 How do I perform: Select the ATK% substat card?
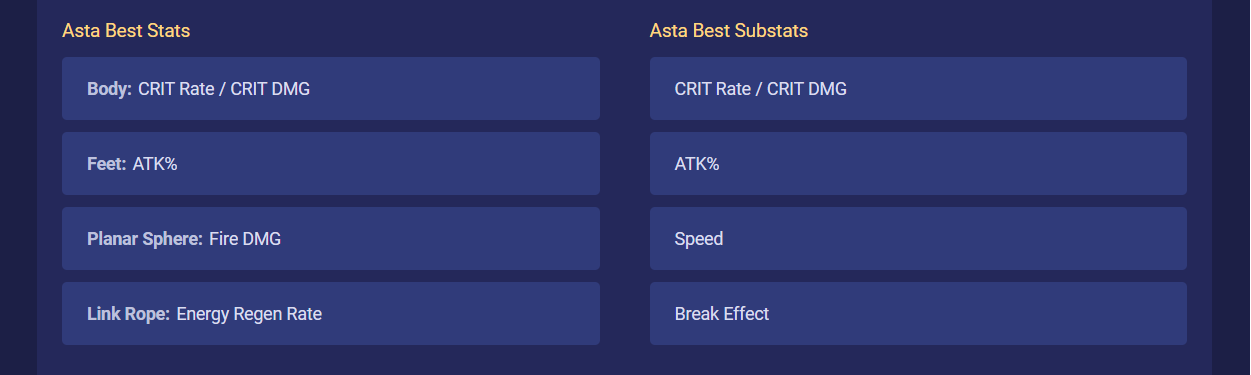[x=918, y=164]
